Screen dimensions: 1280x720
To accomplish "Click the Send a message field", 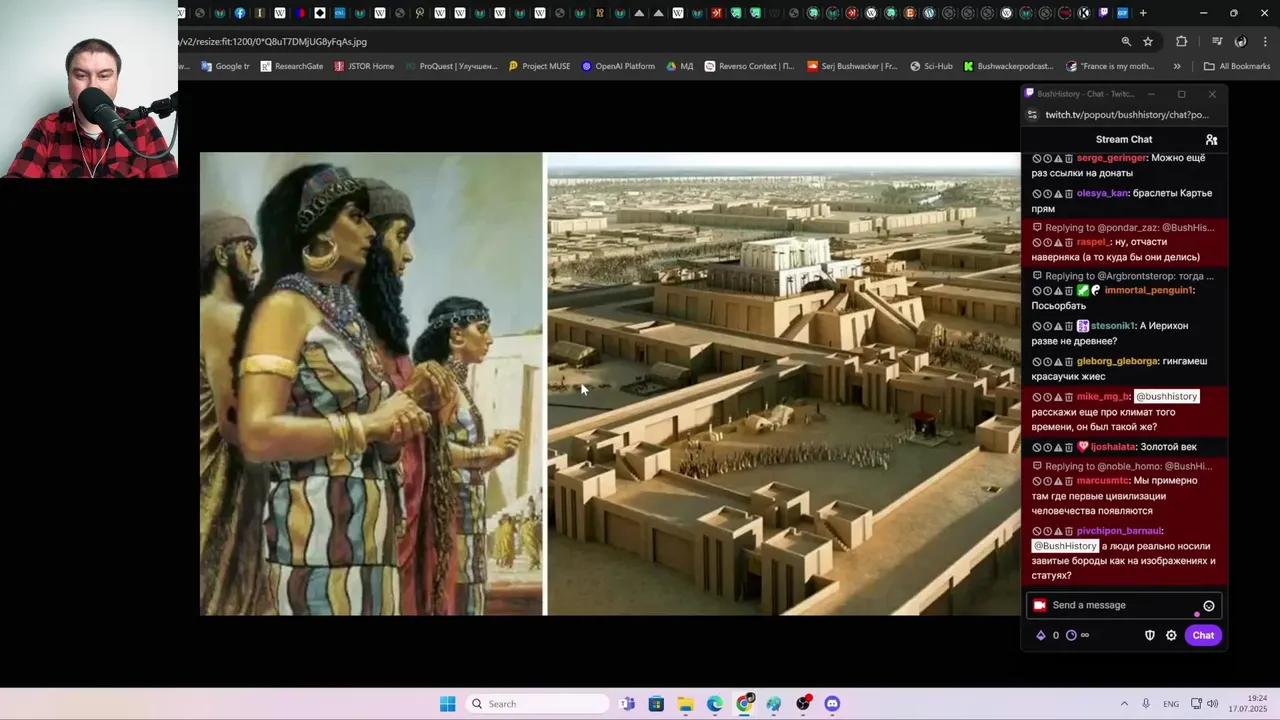I will point(1124,605).
